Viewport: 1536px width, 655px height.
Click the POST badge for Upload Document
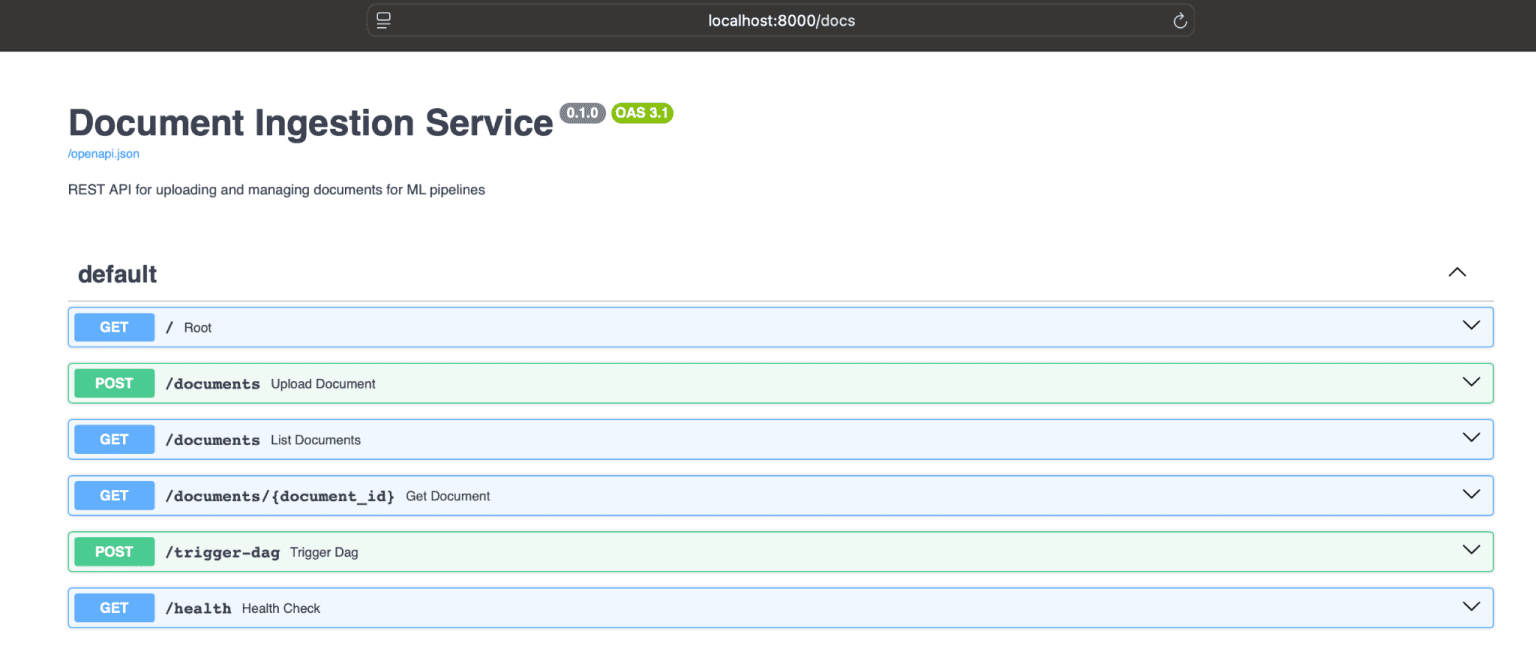pyautogui.click(x=114, y=383)
